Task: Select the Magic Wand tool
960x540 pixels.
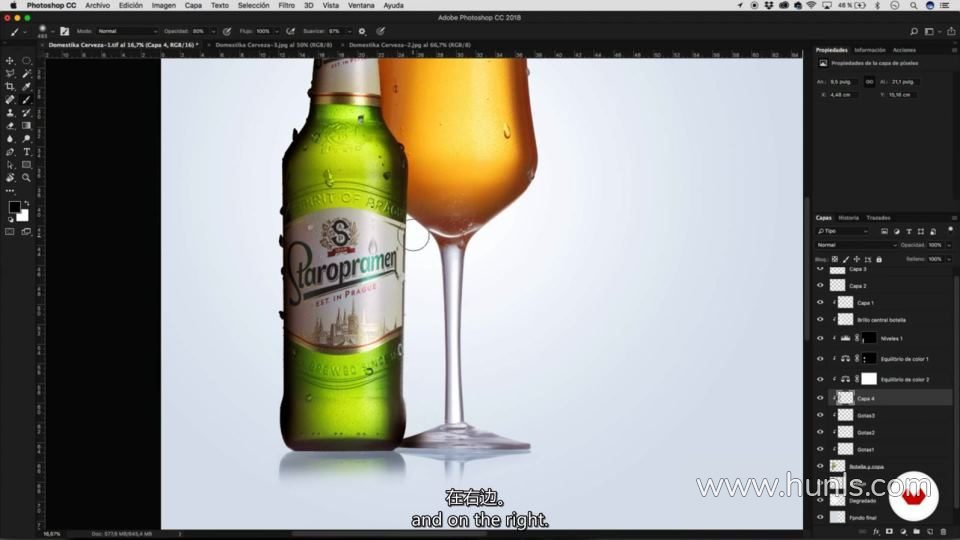Action: coord(26,73)
